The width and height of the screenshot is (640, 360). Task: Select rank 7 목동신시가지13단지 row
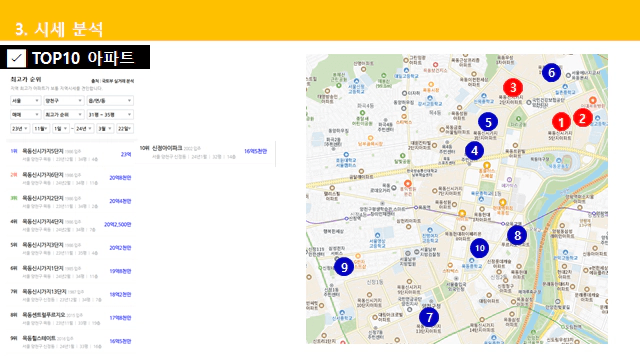click(71, 294)
